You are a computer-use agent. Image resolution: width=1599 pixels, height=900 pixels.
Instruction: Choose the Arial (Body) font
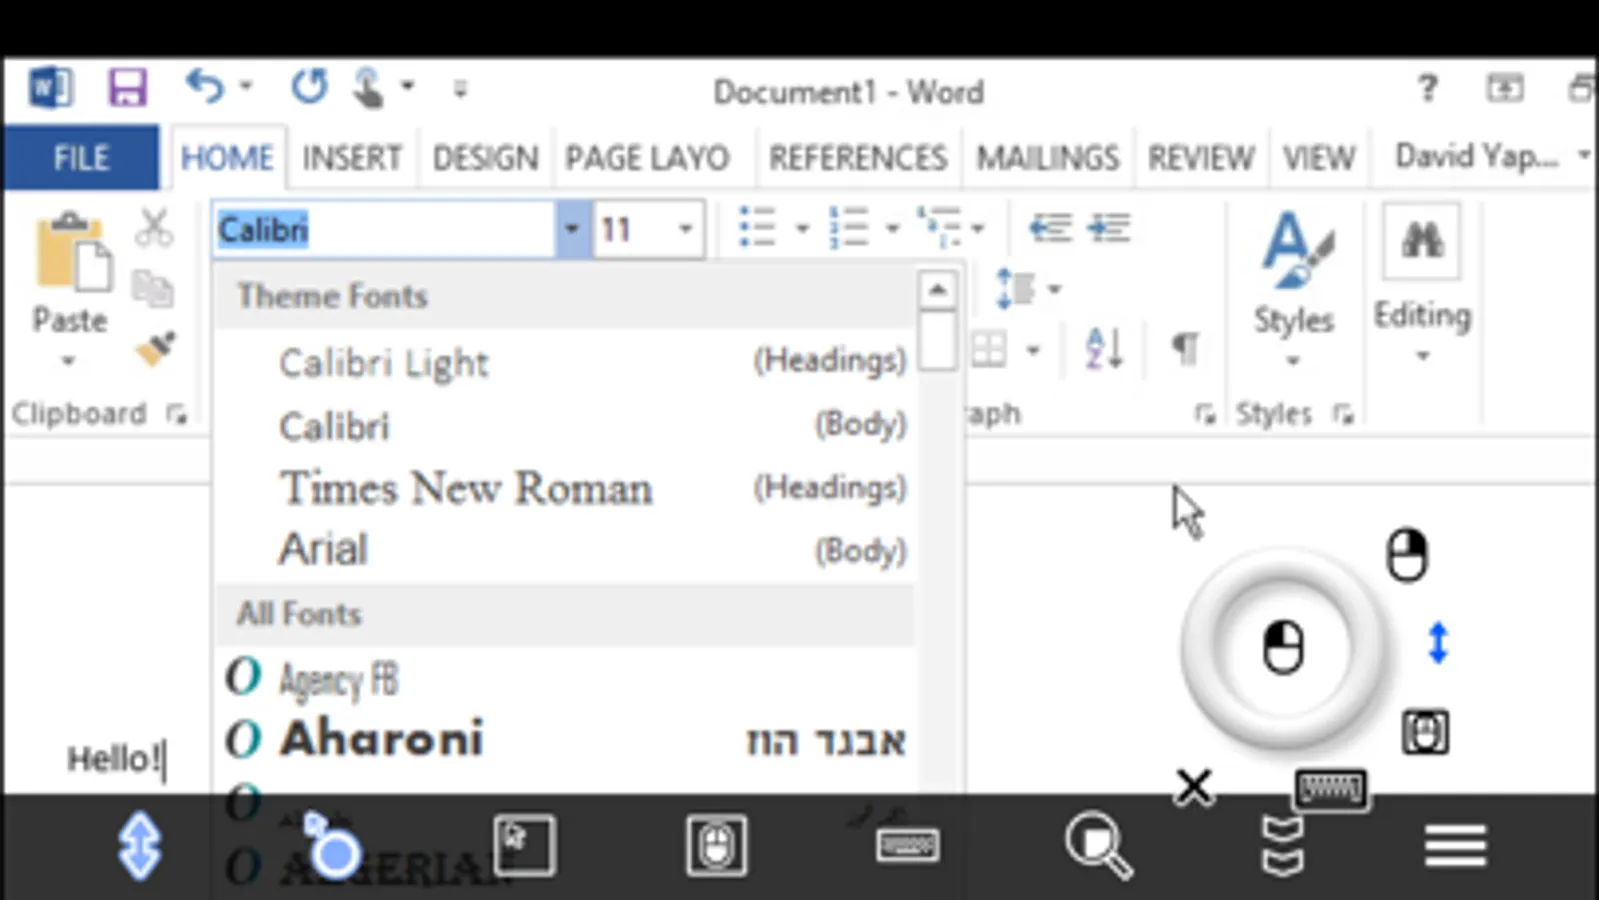point(565,550)
